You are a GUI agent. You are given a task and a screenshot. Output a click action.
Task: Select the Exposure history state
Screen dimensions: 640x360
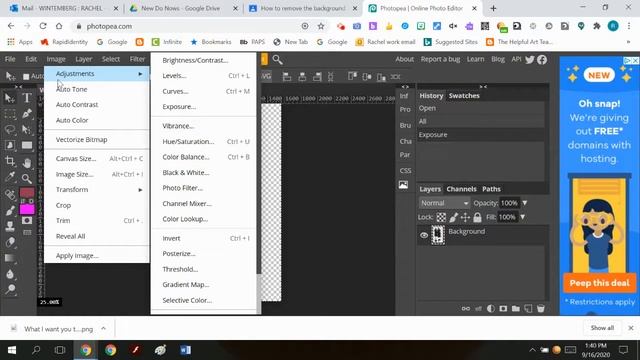pos(481,135)
